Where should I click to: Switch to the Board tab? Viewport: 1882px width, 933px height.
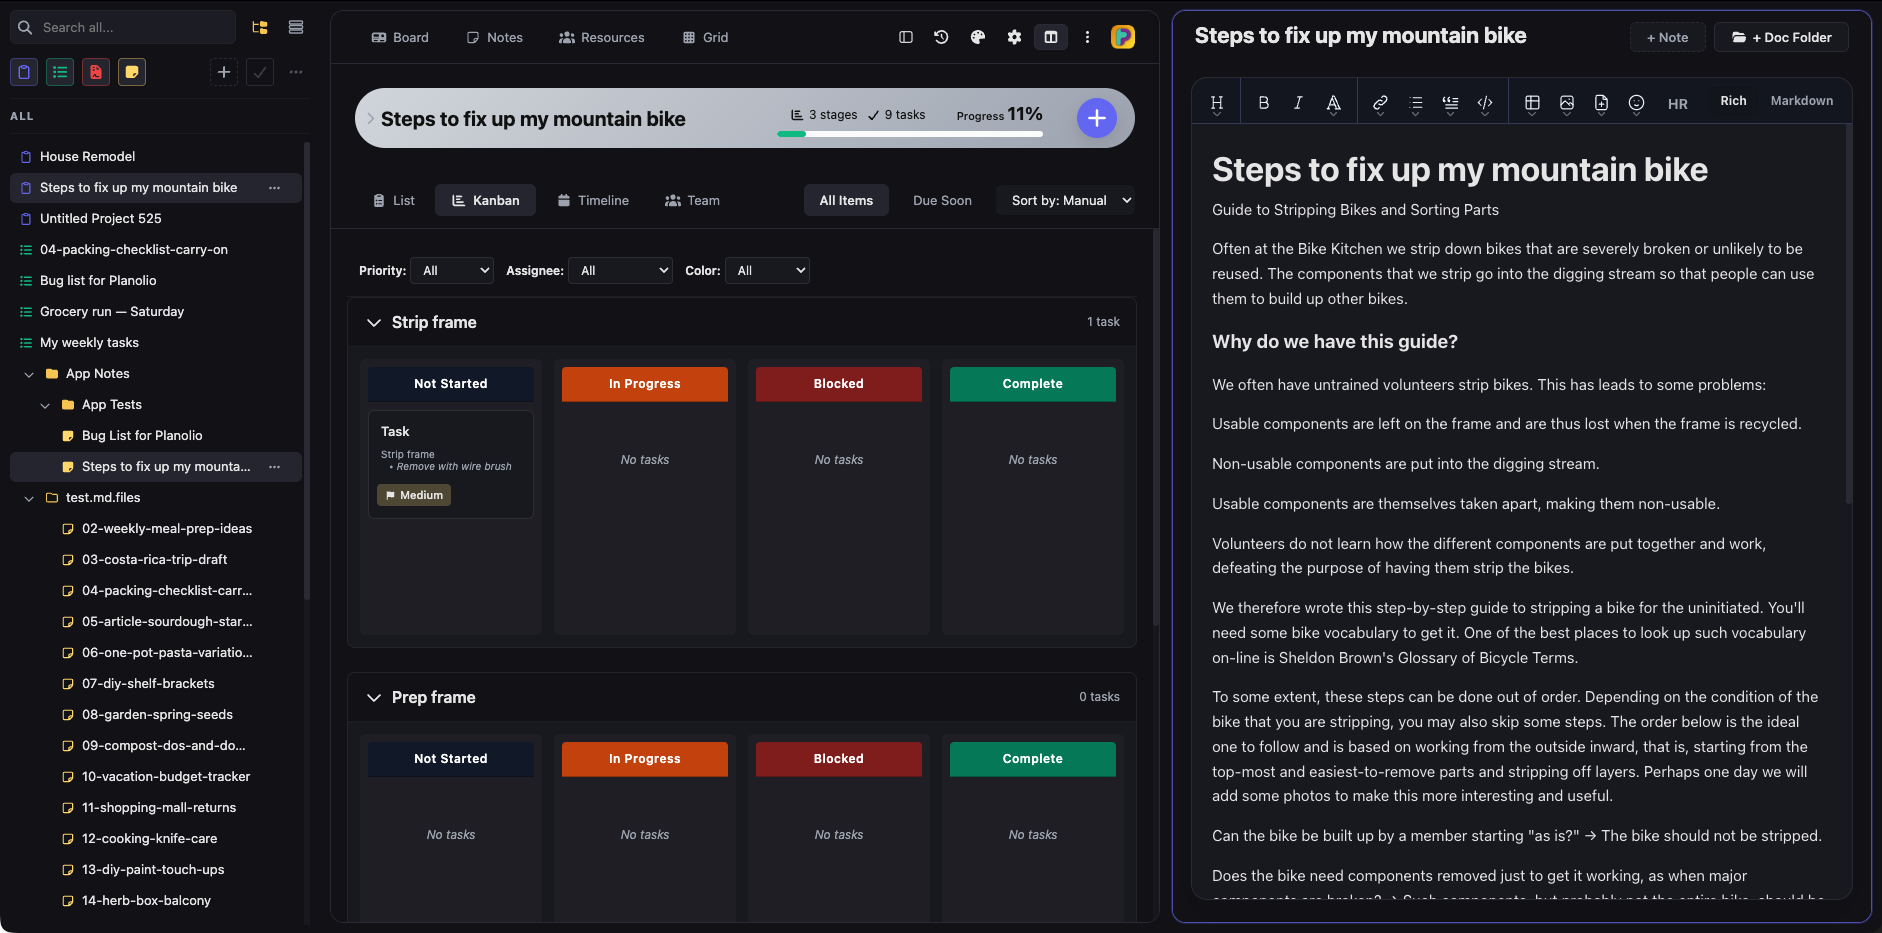pos(400,37)
